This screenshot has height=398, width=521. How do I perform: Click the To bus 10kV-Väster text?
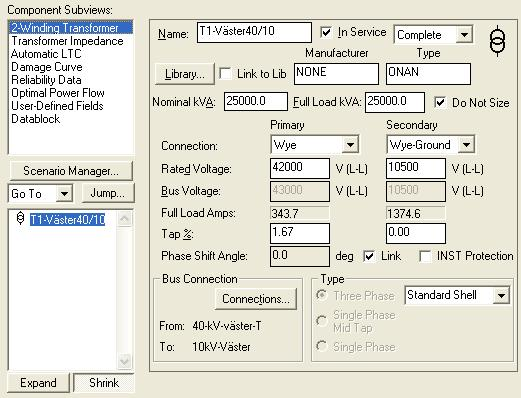[221, 347]
